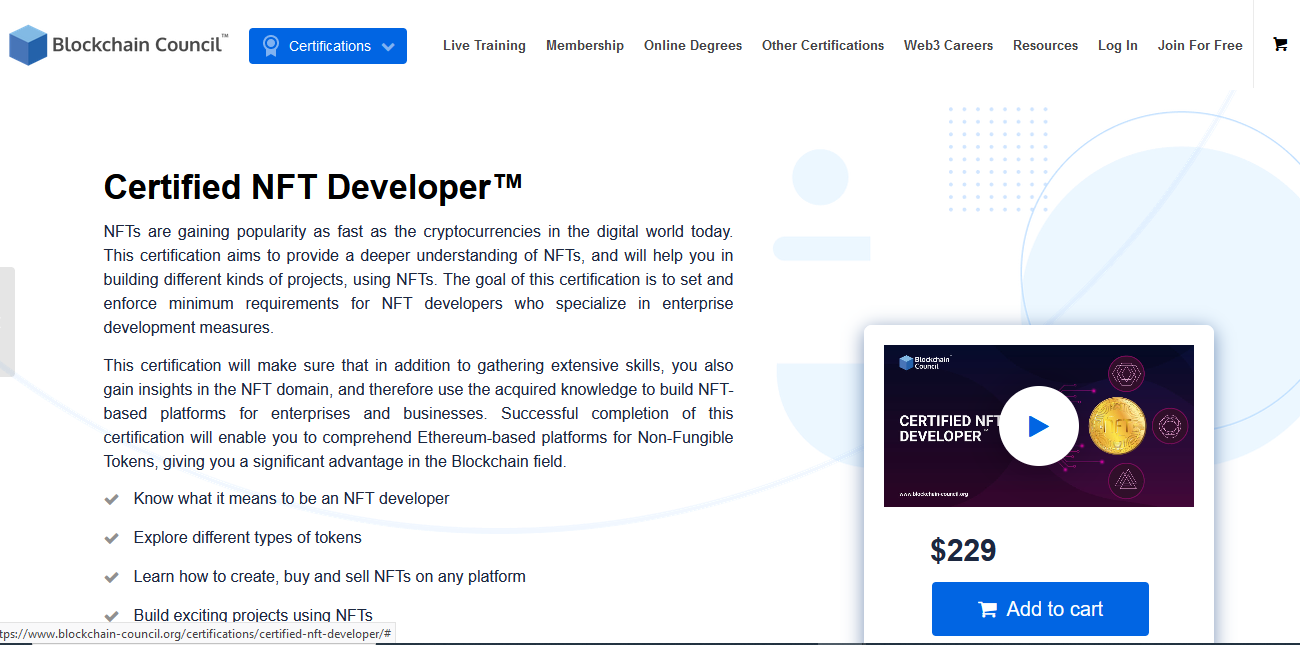Click the cart icon inside Add to cart

pyautogui.click(x=988, y=610)
